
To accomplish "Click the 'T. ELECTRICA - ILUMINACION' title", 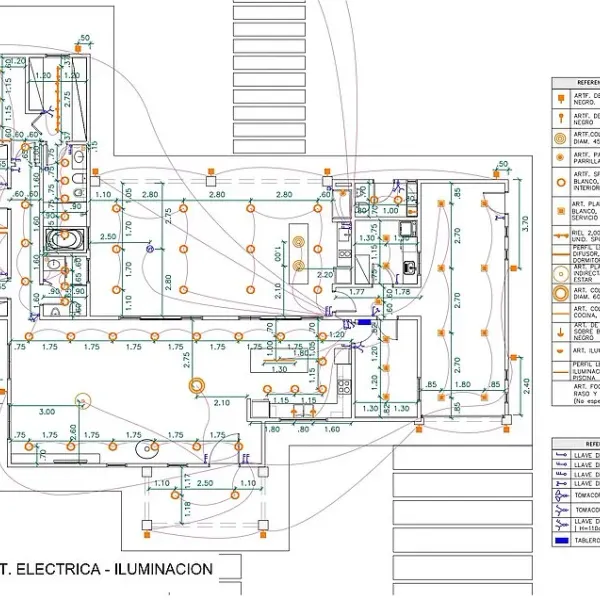I will 106,569.
